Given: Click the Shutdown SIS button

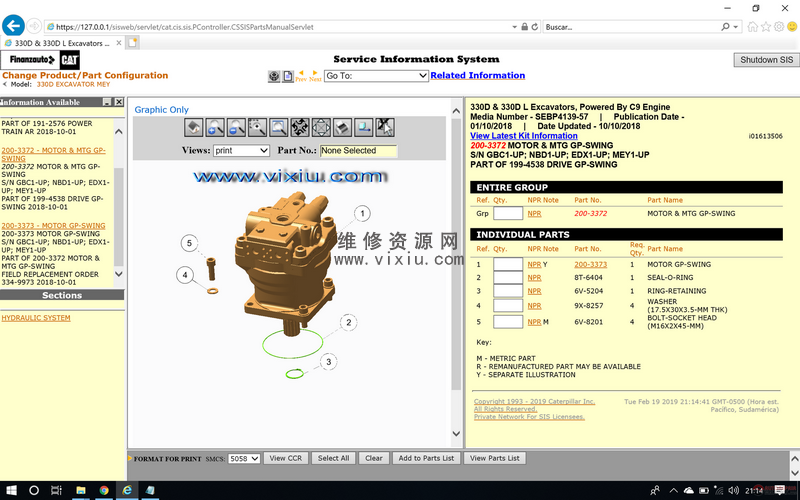Looking at the screenshot, I should coord(766,60).
